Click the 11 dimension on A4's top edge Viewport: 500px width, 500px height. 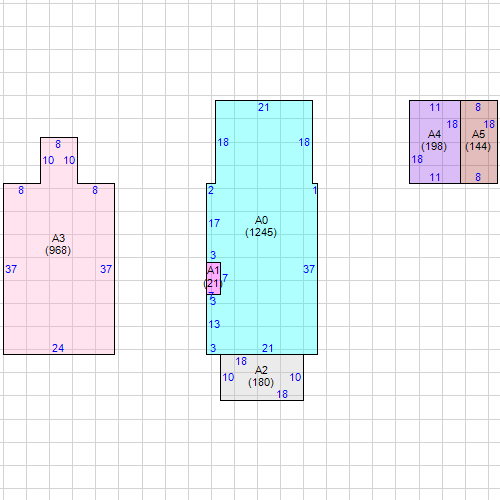coord(435,107)
